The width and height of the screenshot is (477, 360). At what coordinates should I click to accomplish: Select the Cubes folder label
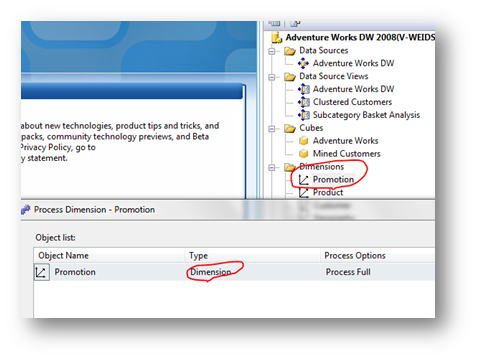pyautogui.click(x=311, y=128)
